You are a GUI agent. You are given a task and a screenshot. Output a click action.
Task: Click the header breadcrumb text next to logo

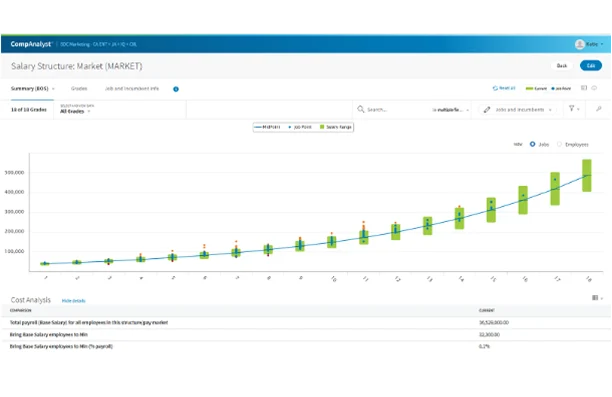tap(98, 44)
